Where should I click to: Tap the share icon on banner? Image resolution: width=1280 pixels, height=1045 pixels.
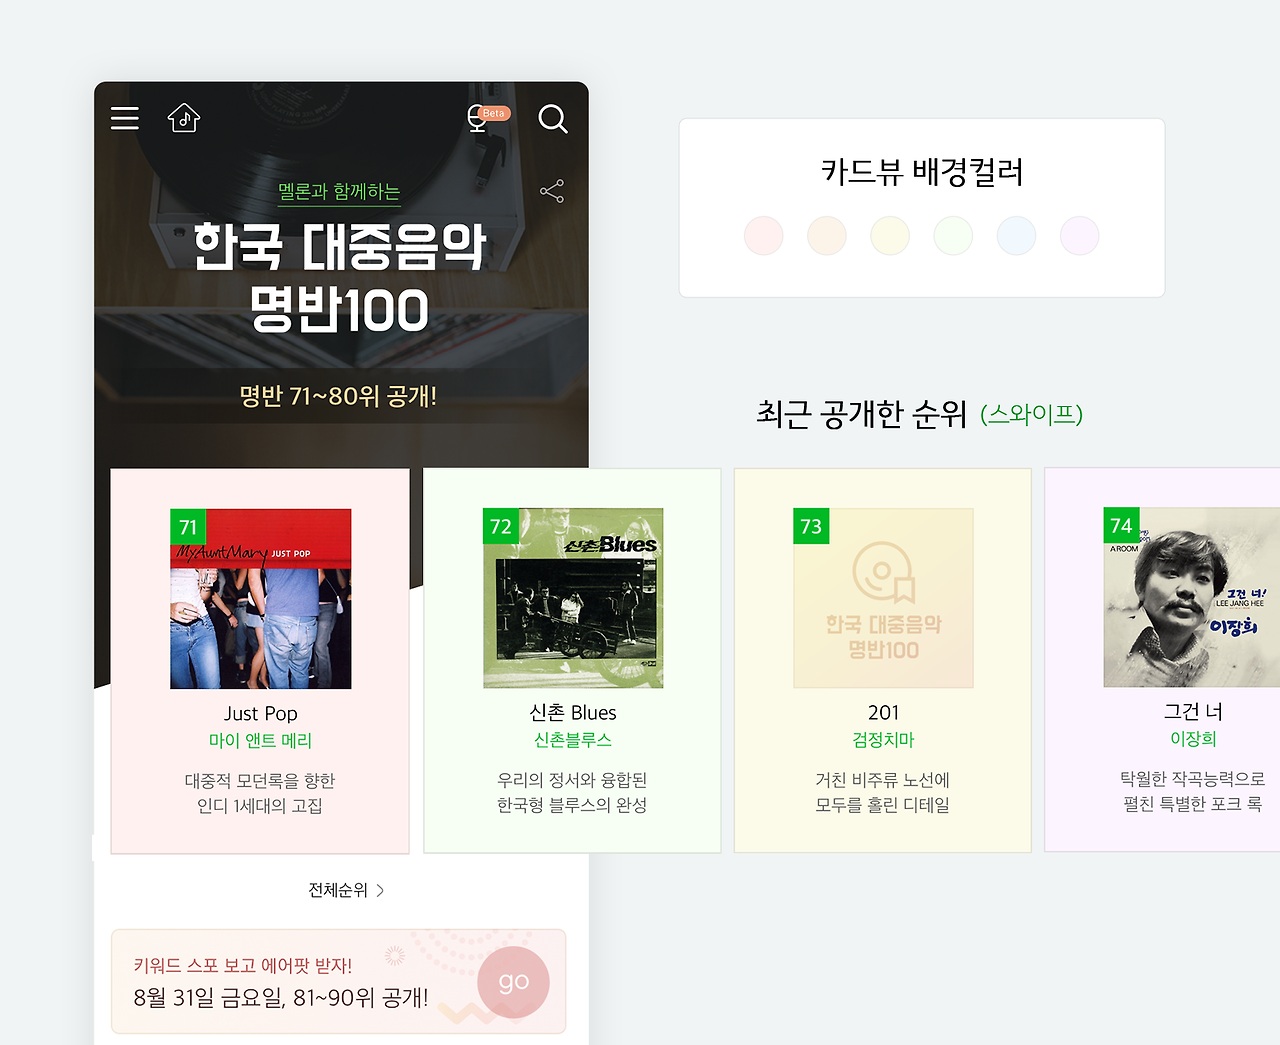(x=552, y=191)
